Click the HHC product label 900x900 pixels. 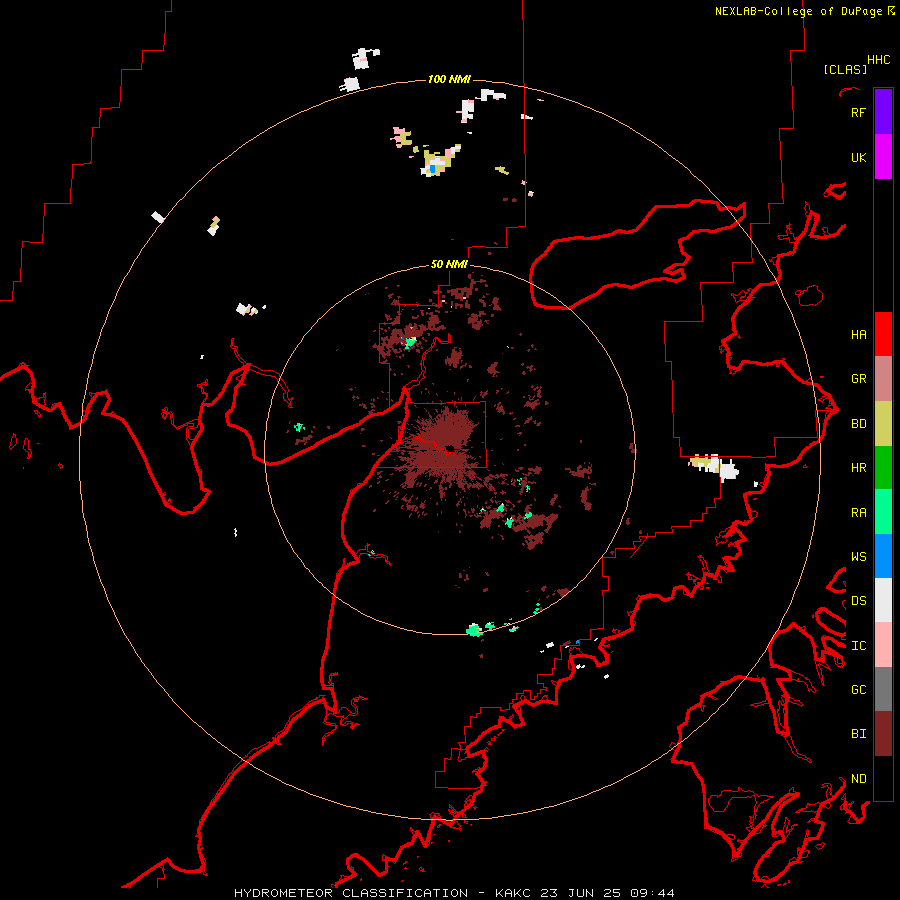point(879,60)
